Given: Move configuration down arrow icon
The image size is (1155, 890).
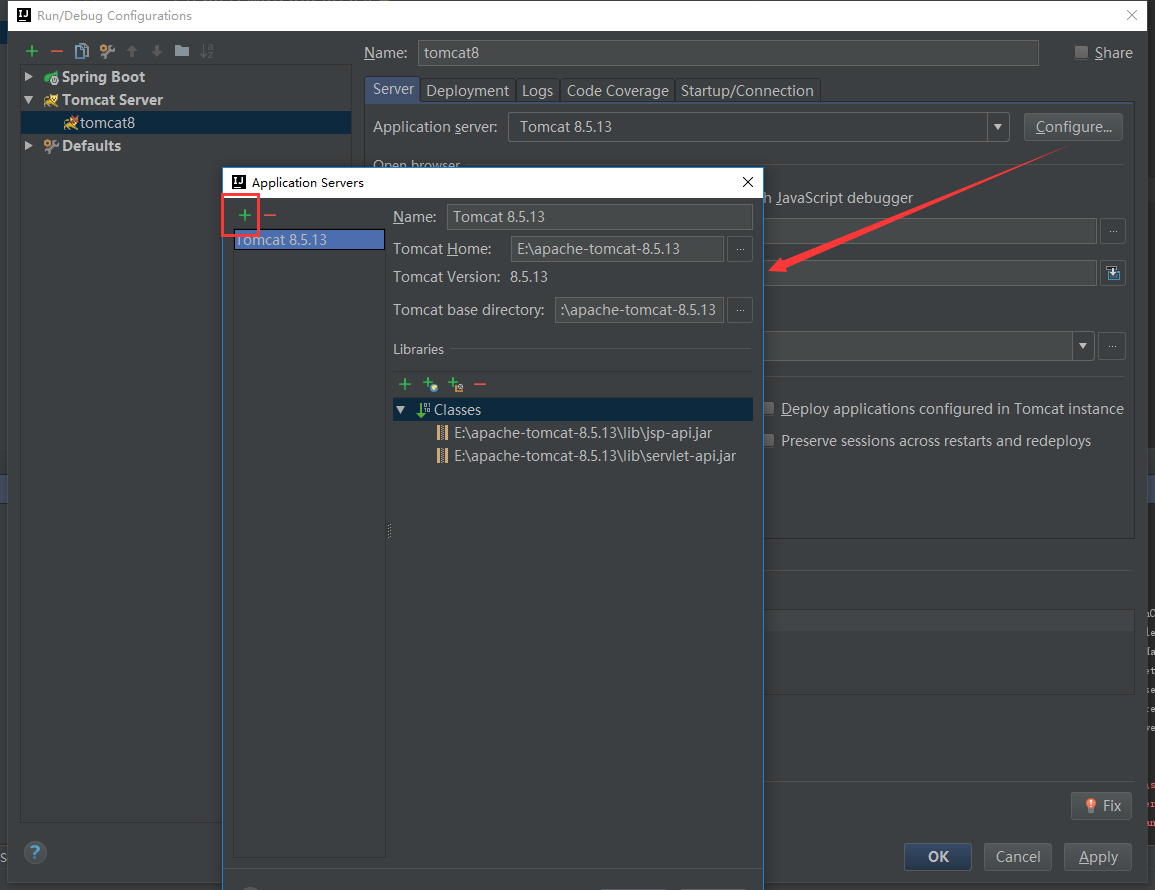Looking at the screenshot, I should (157, 51).
